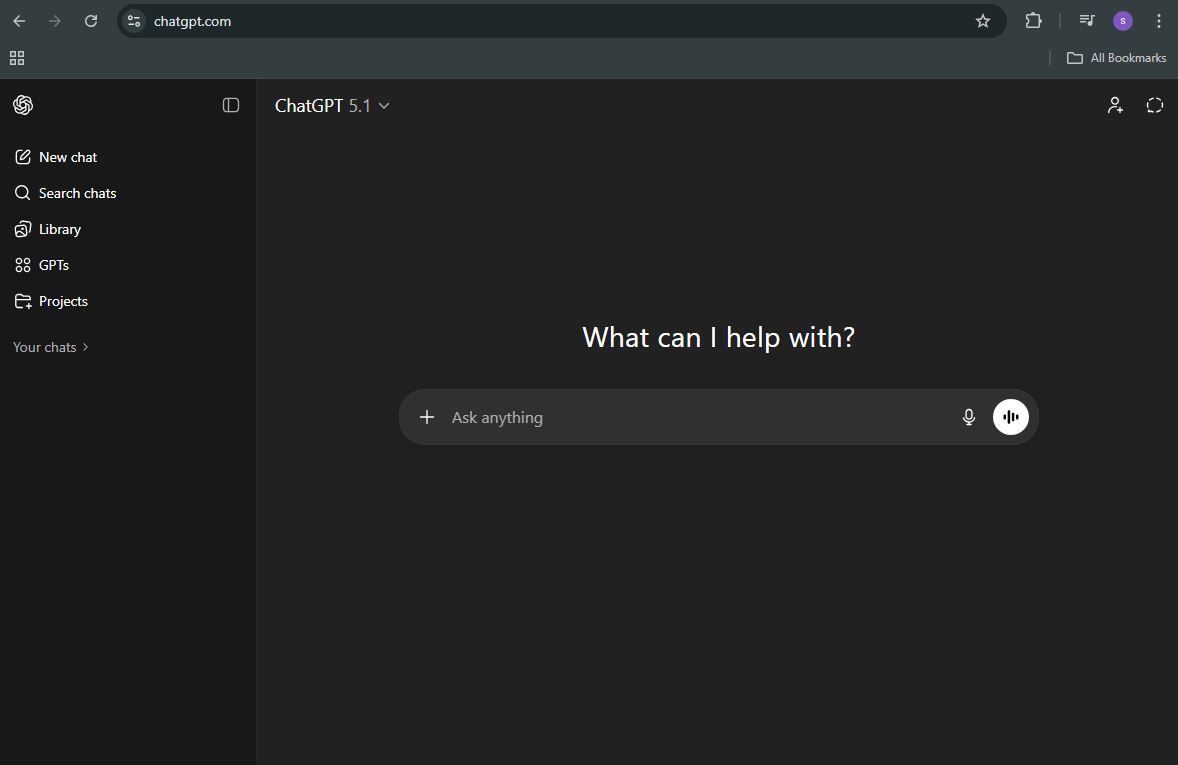Go to GPTs

click(42, 265)
